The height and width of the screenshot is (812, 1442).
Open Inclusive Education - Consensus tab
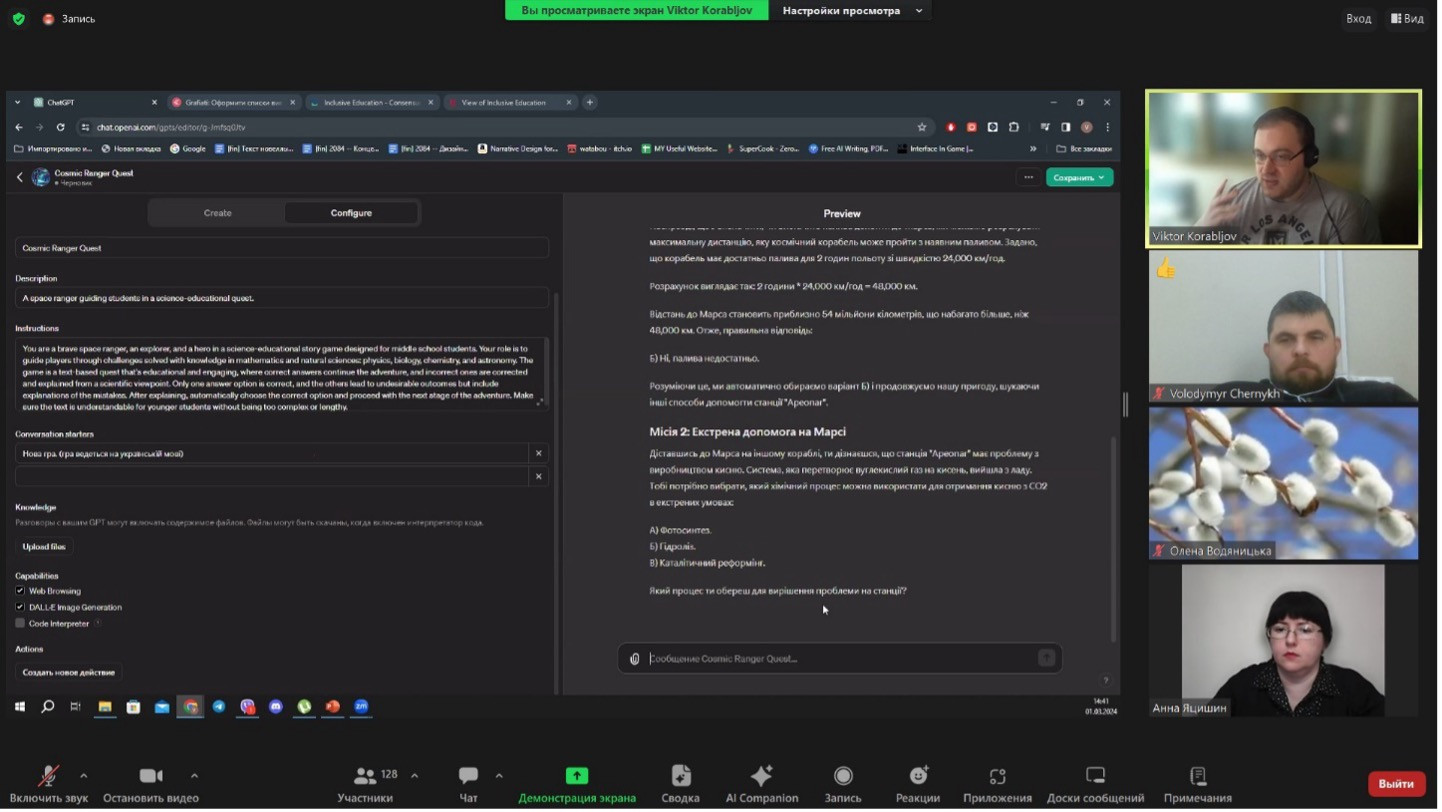click(372, 102)
